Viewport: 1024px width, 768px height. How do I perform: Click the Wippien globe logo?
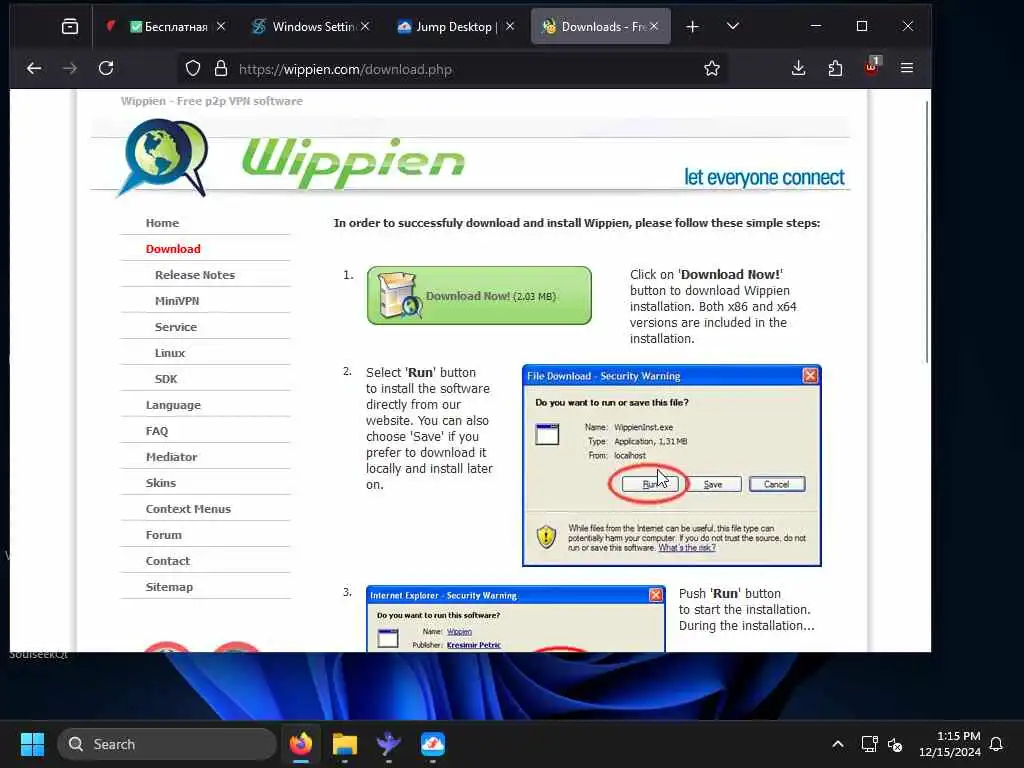[163, 159]
